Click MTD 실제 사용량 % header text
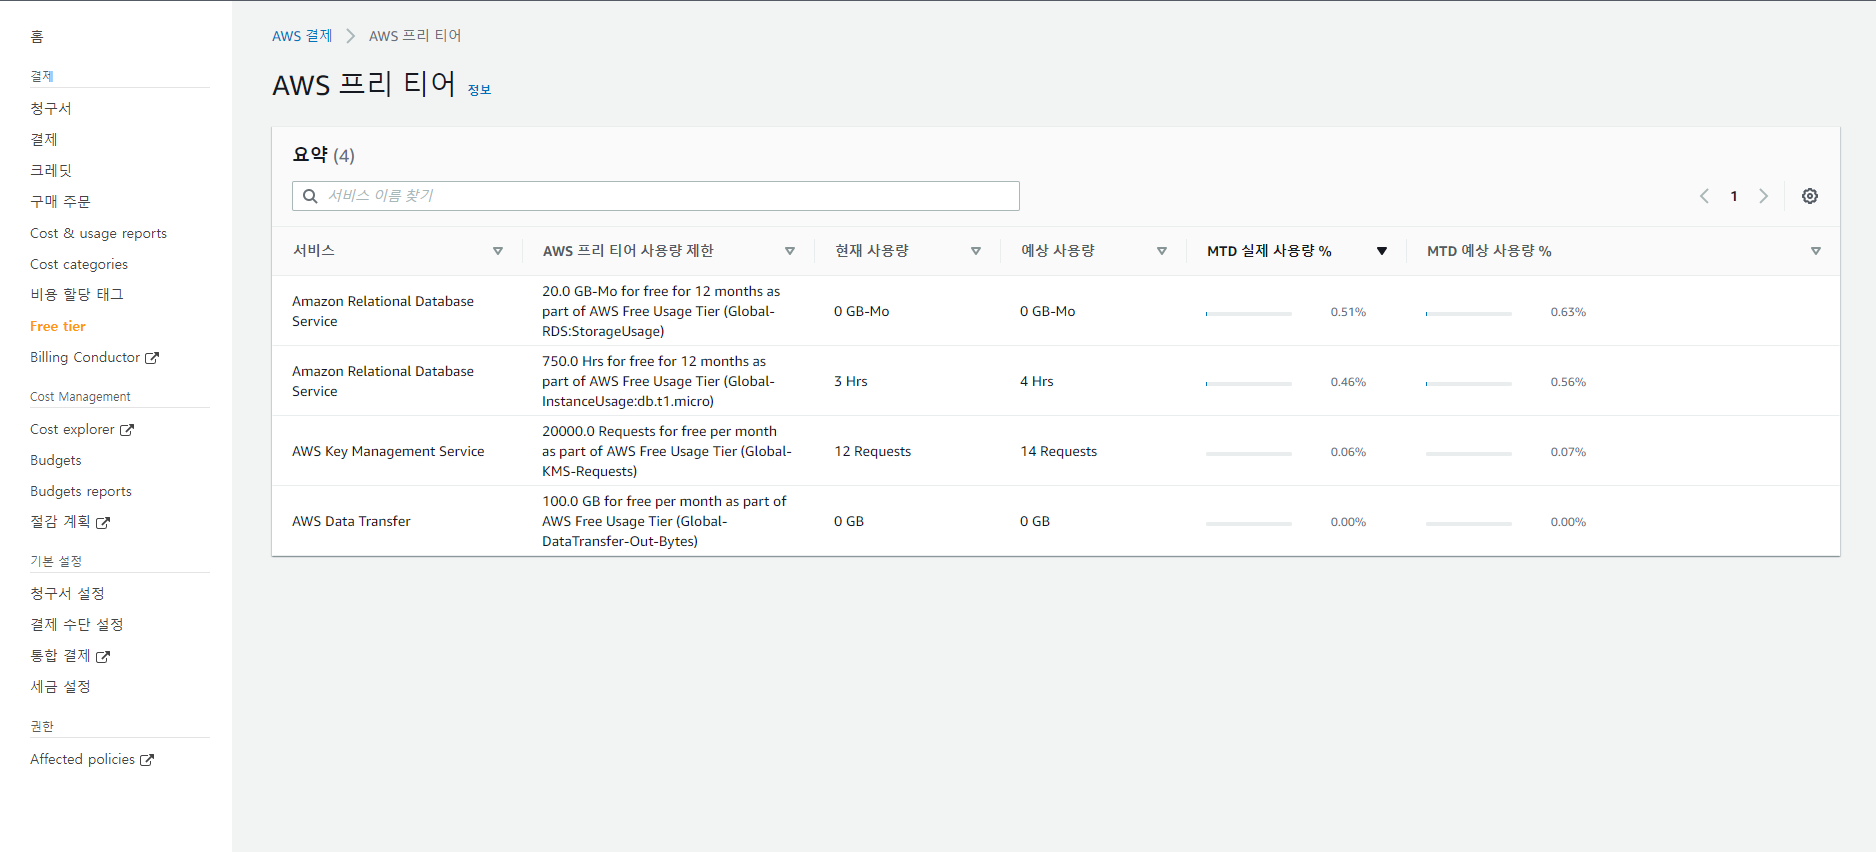1876x852 pixels. 1269,251
